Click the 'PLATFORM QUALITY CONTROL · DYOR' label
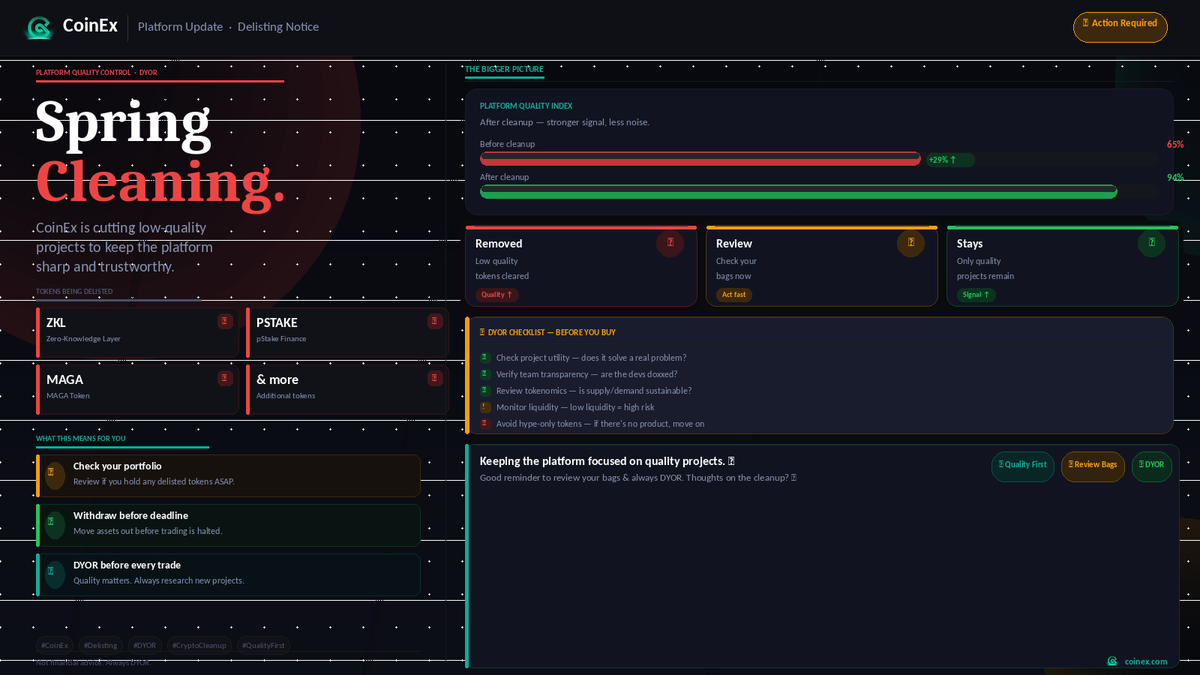 (96, 73)
